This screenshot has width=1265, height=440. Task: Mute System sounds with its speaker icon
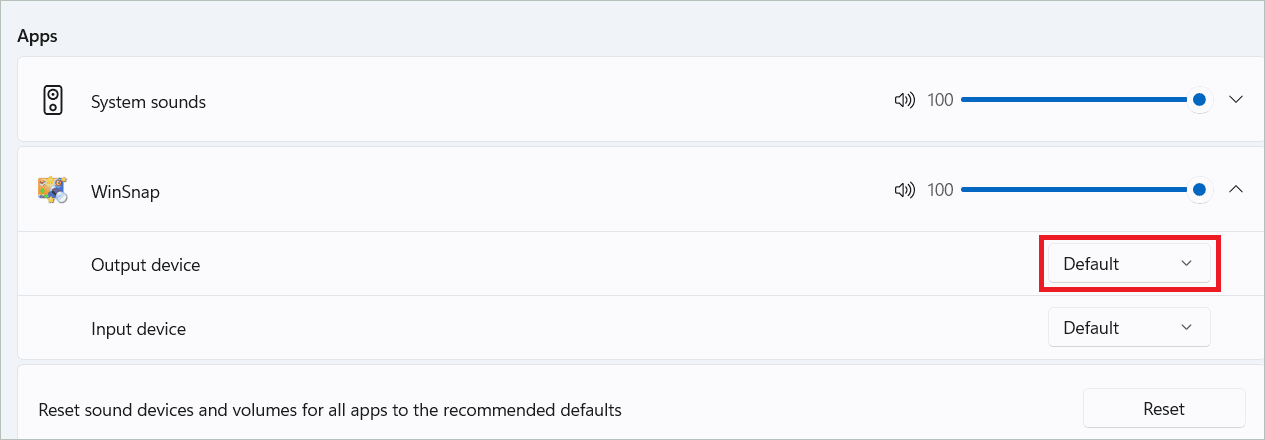pyautogui.click(x=904, y=100)
